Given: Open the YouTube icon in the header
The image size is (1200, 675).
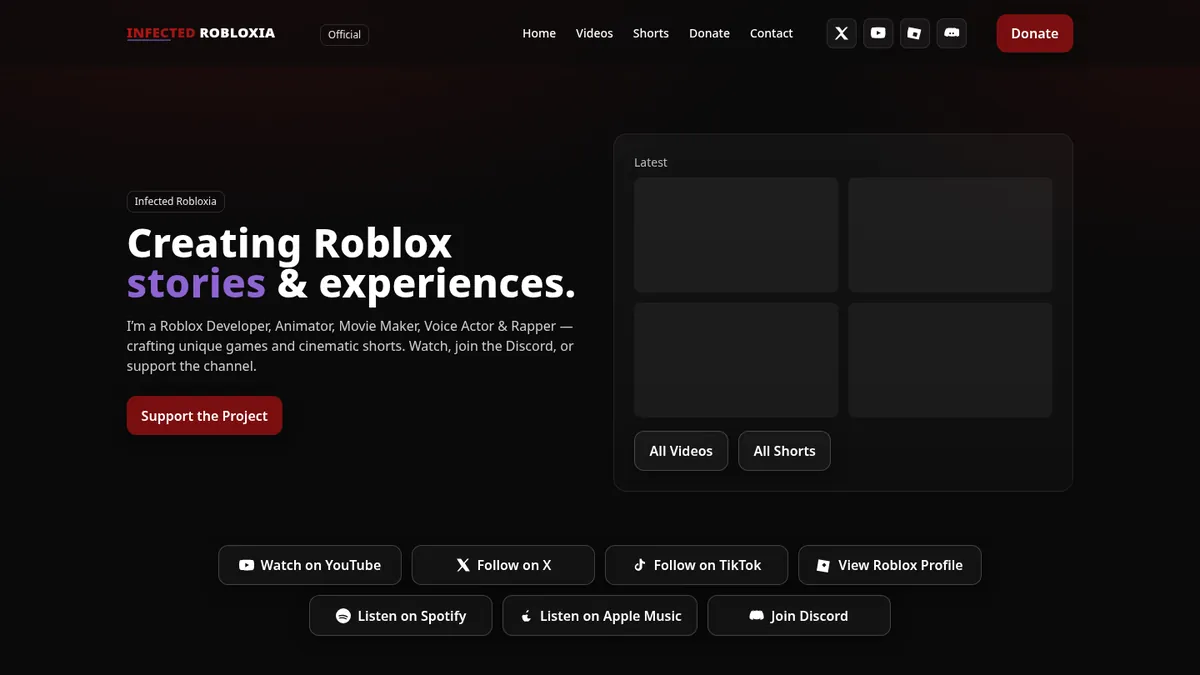Looking at the screenshot, I should click(878, 33).
